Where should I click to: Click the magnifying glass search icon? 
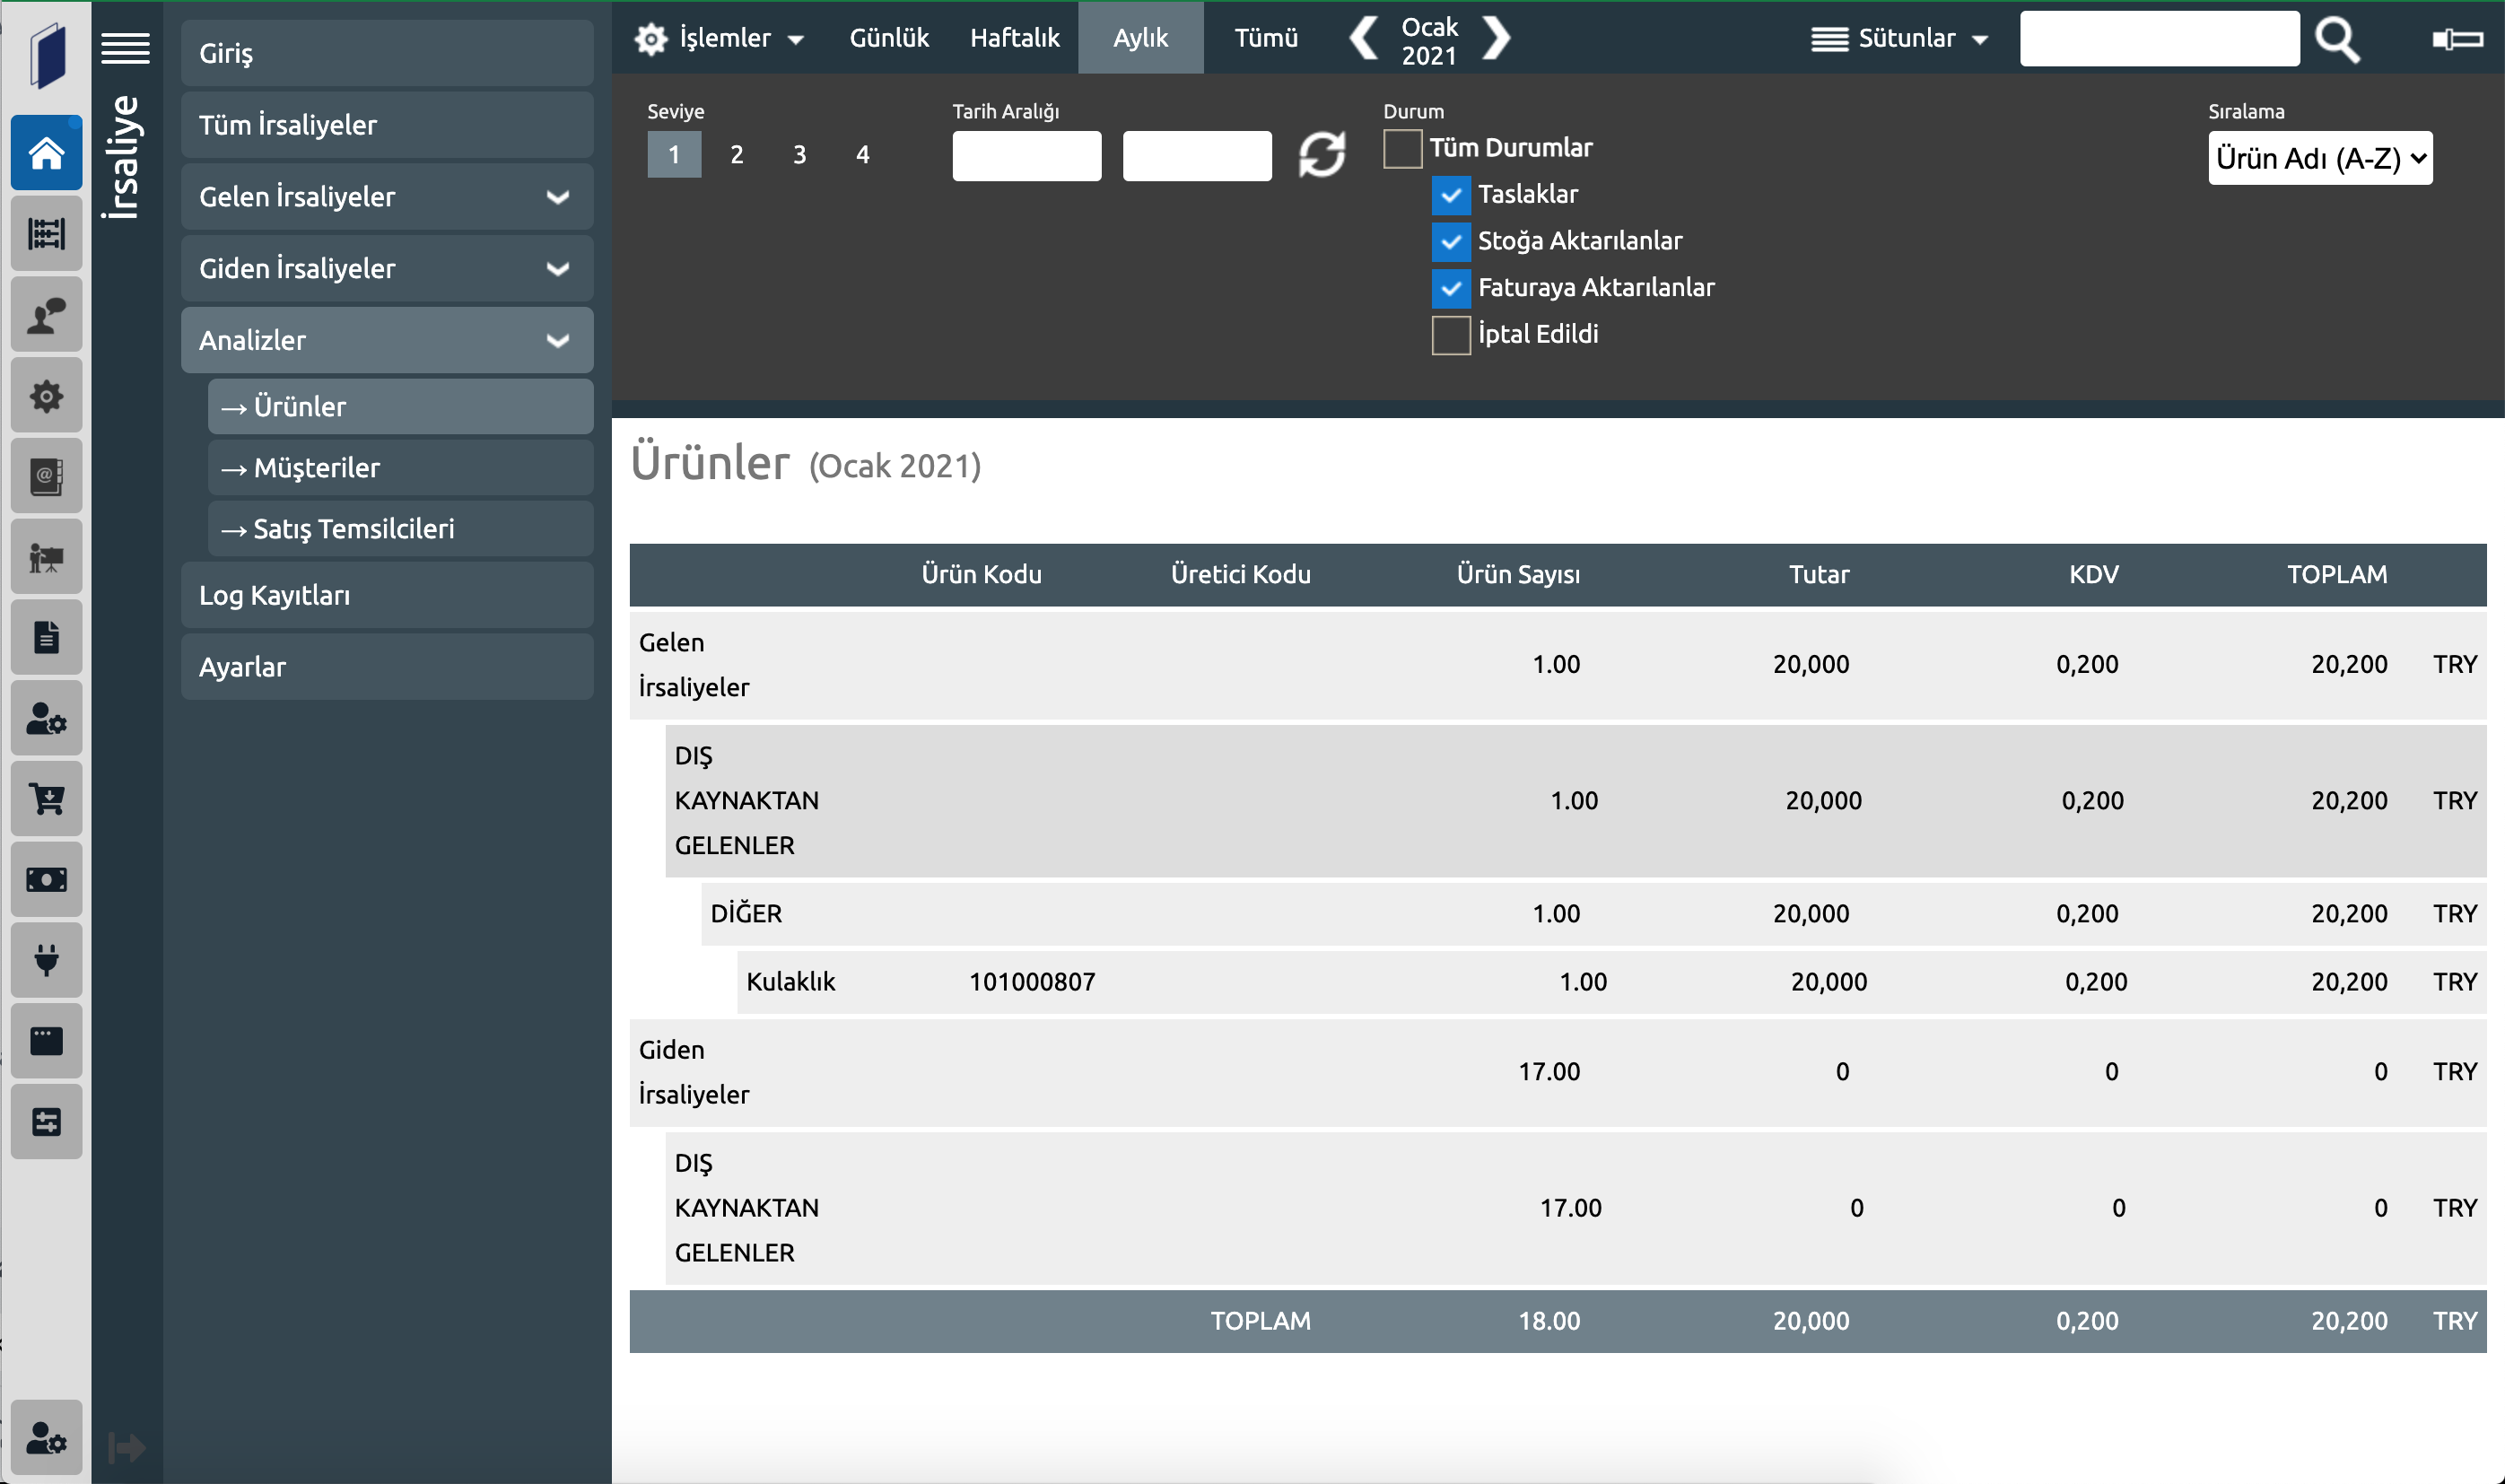[x=2337, y=40]
